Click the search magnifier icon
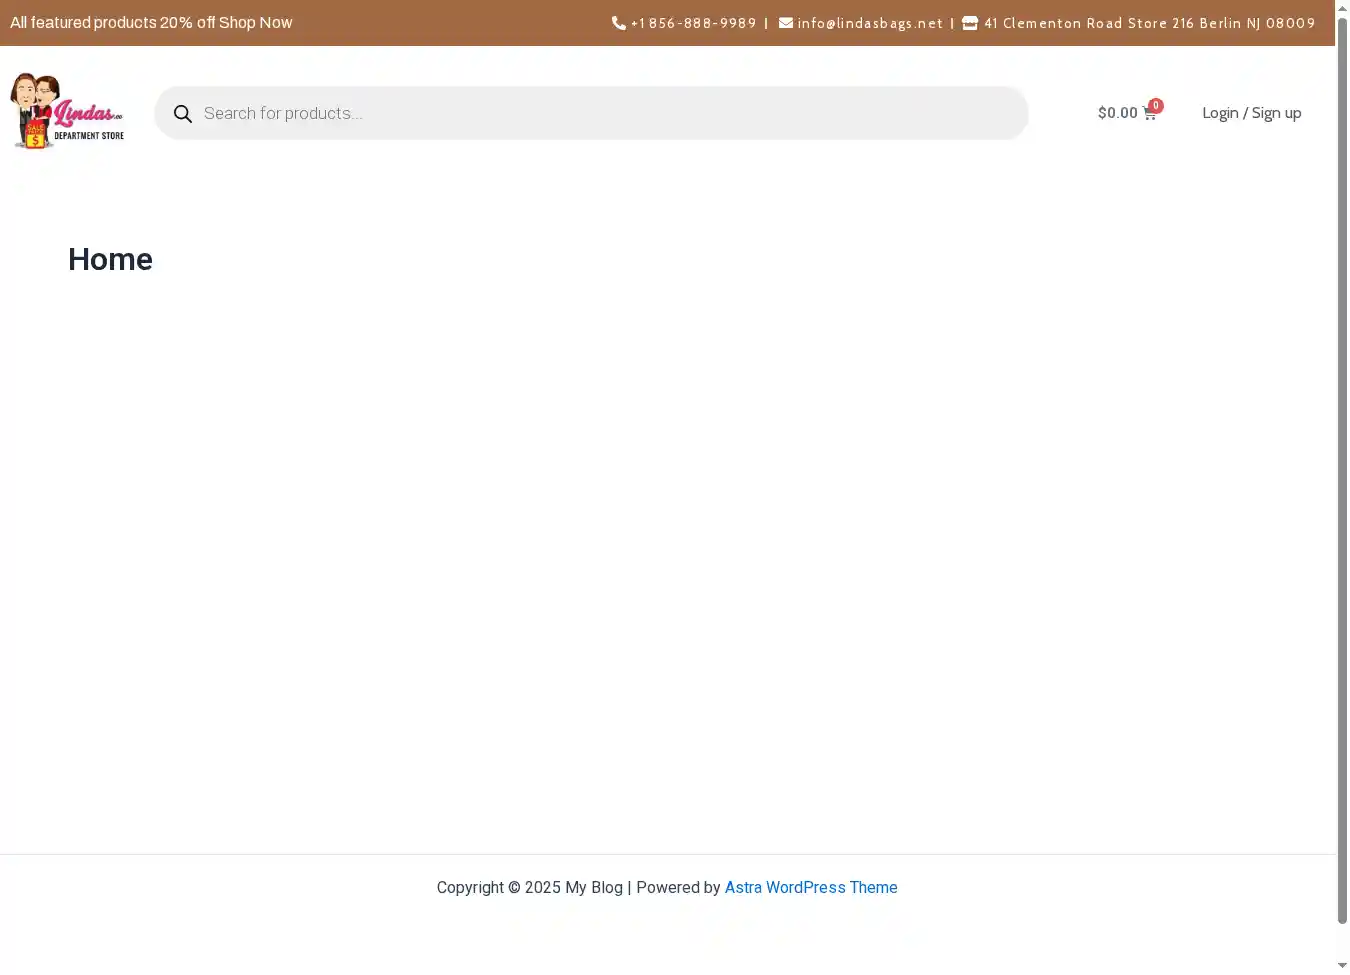The width and height of the screenshot is (1350, 975). click(183, 114)
